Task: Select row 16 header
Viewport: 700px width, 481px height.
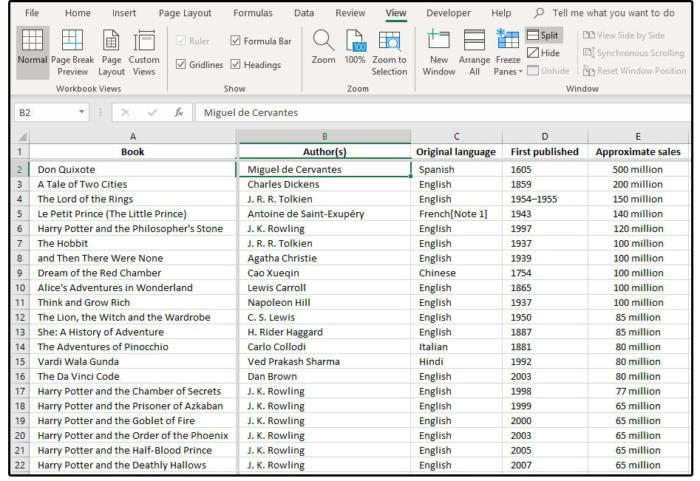Action: tap(20, 376)
